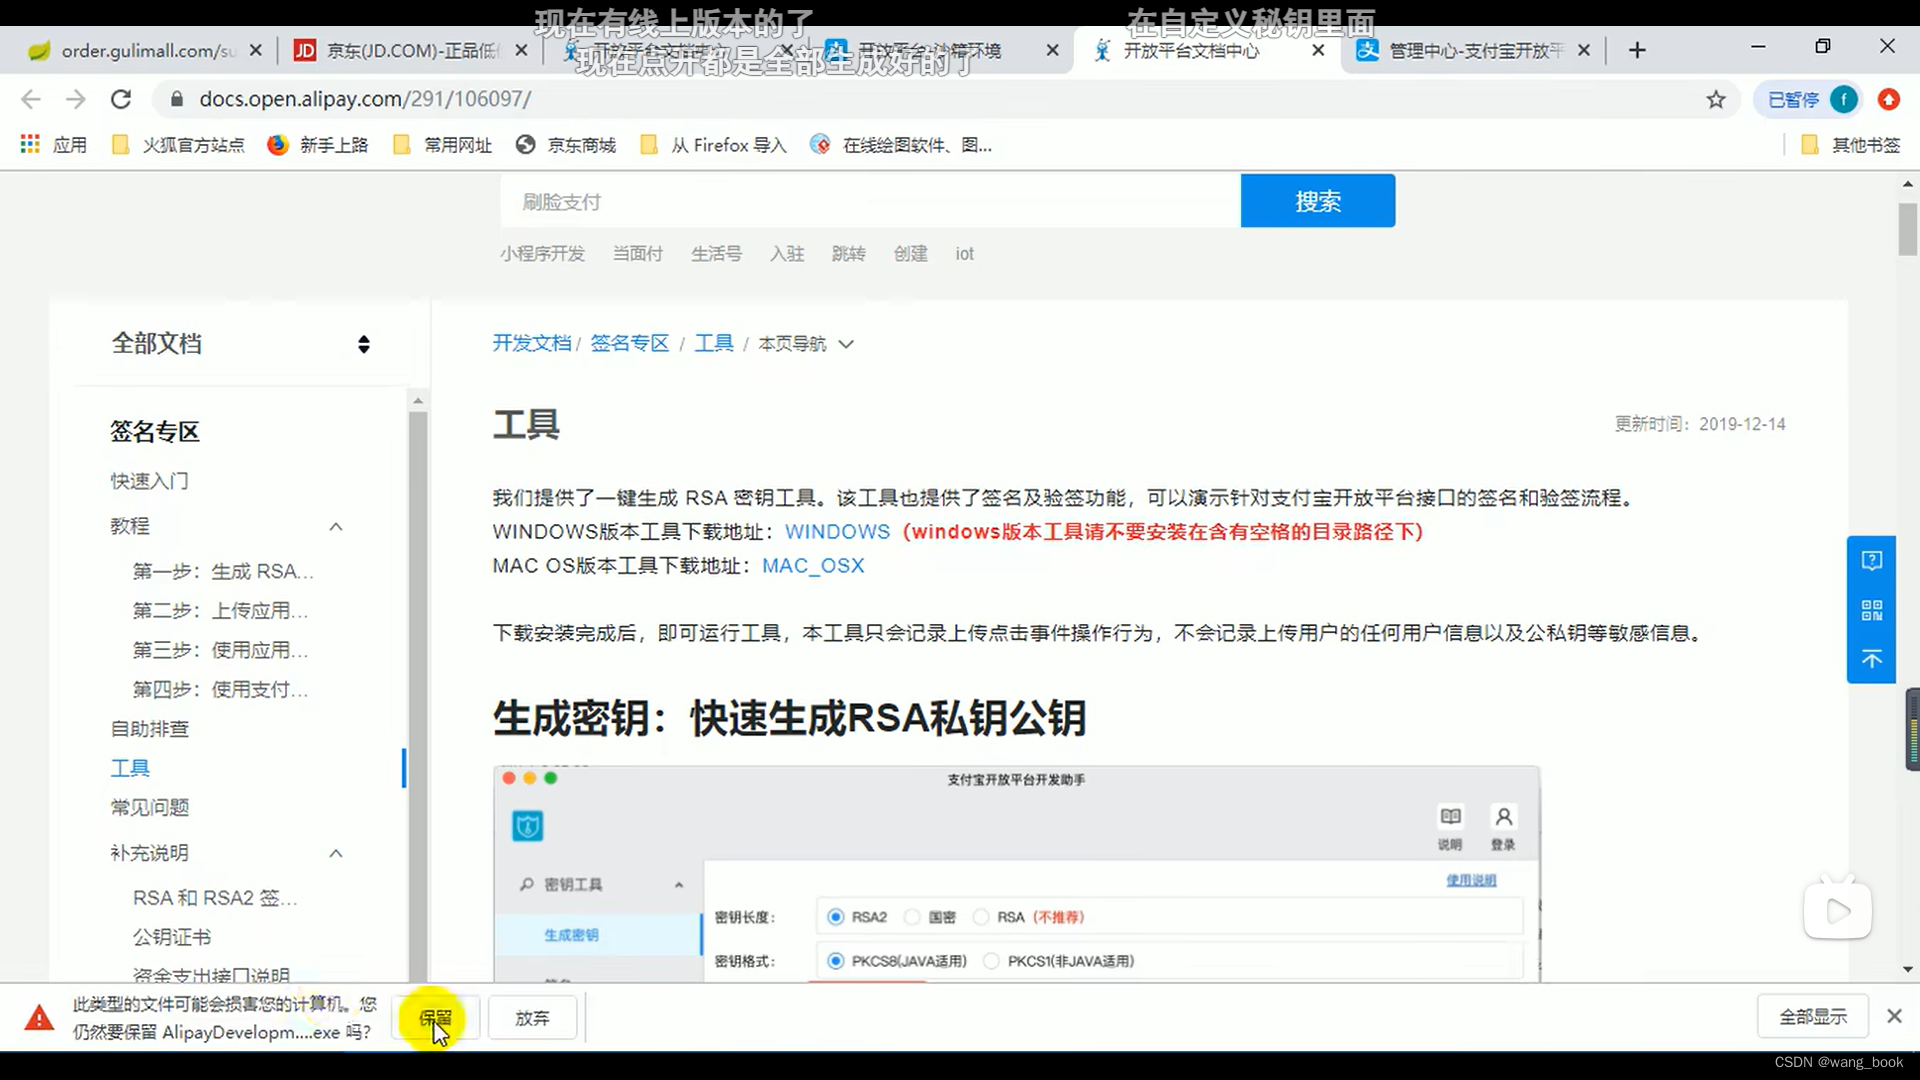Open a new browser tab with plus
This screenshot has height=1080, width=1920.
[1637, 50]
